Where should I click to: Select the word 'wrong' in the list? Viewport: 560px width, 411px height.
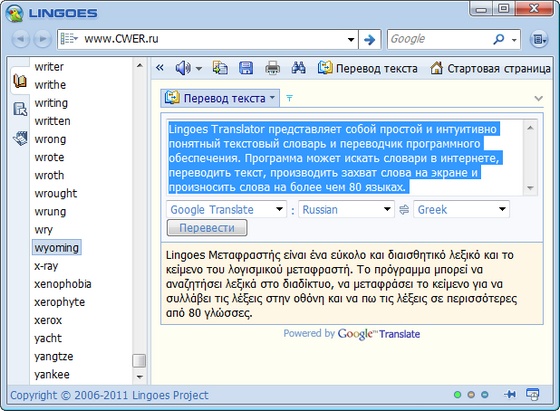[50, 139]
